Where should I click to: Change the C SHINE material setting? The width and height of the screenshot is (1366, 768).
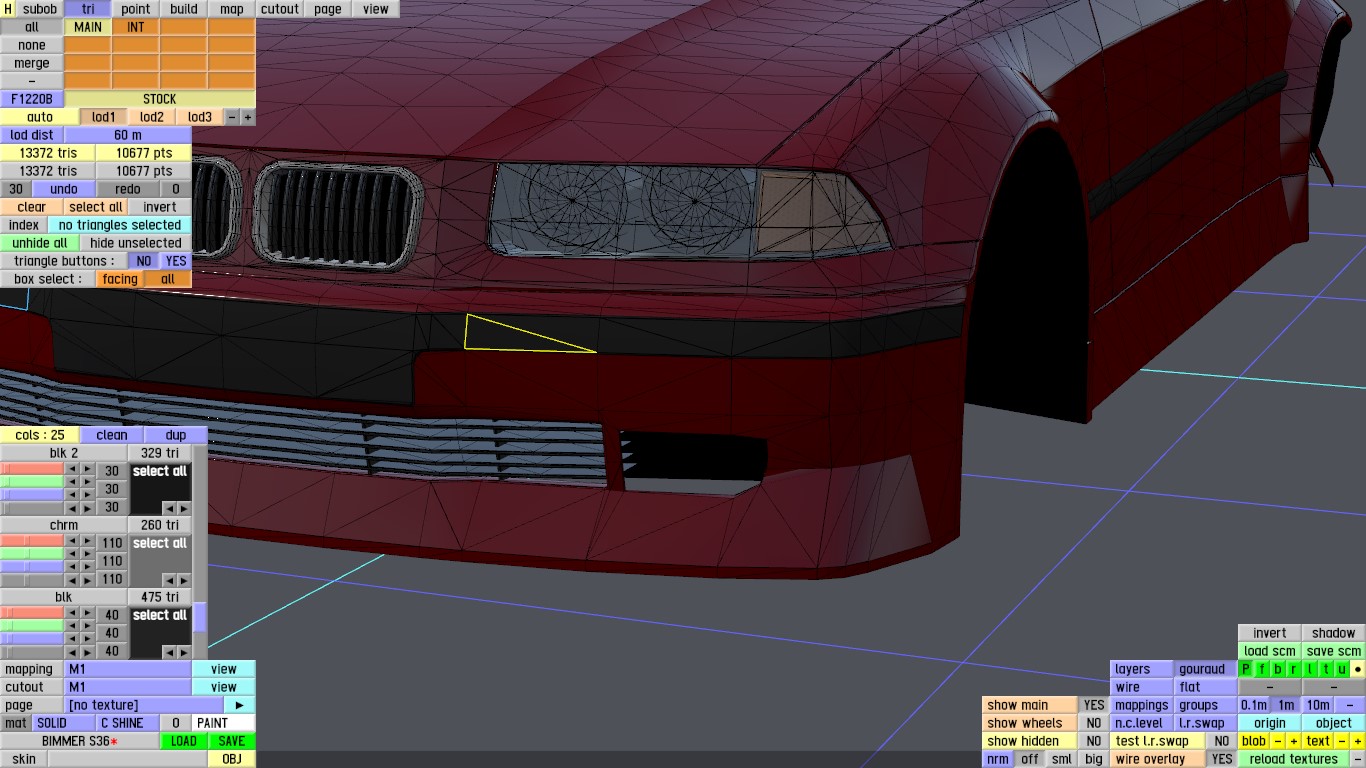coord(128,723)
